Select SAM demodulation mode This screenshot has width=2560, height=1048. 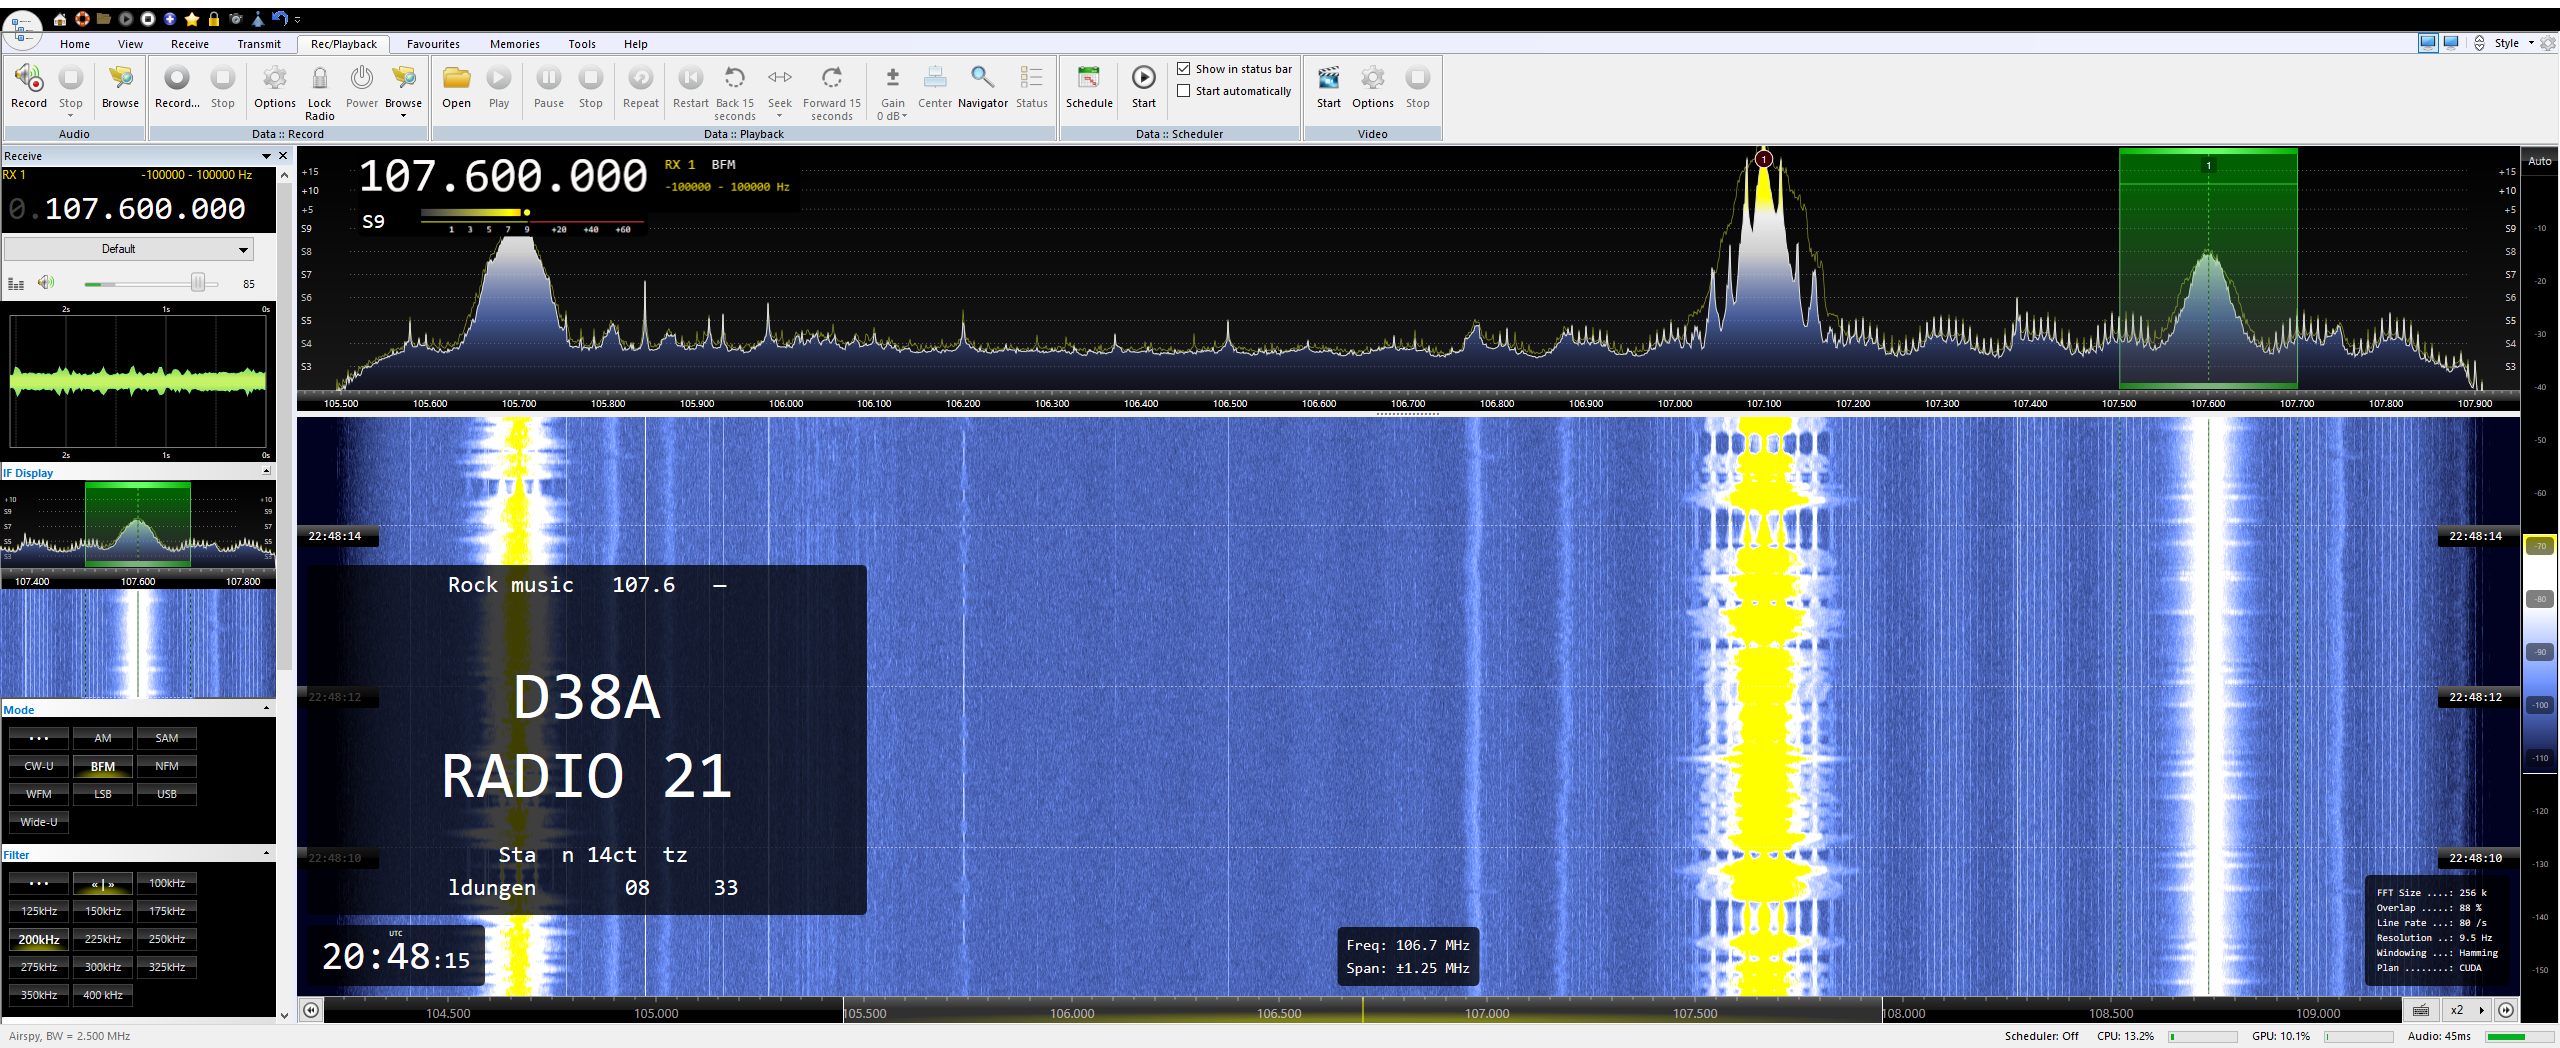(x=167, y=738)
